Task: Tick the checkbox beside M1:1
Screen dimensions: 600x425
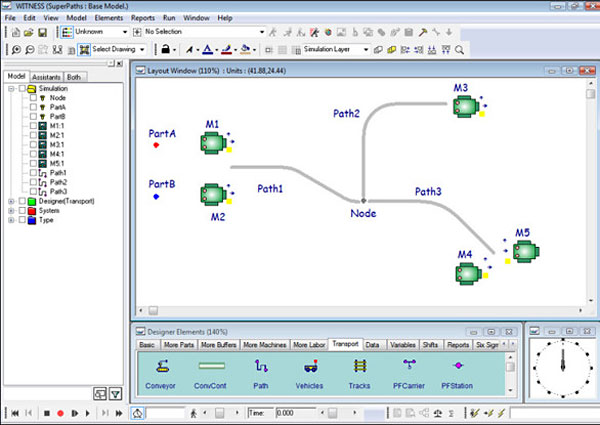Action: click(33, 126)
